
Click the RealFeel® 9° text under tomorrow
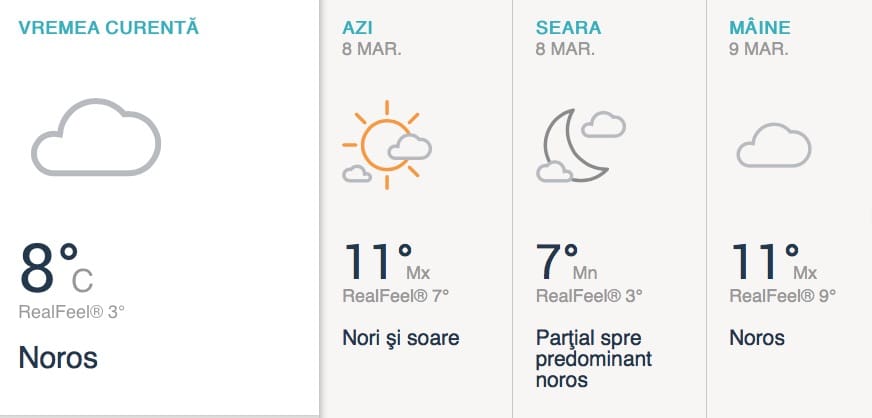tap(782, 296)
